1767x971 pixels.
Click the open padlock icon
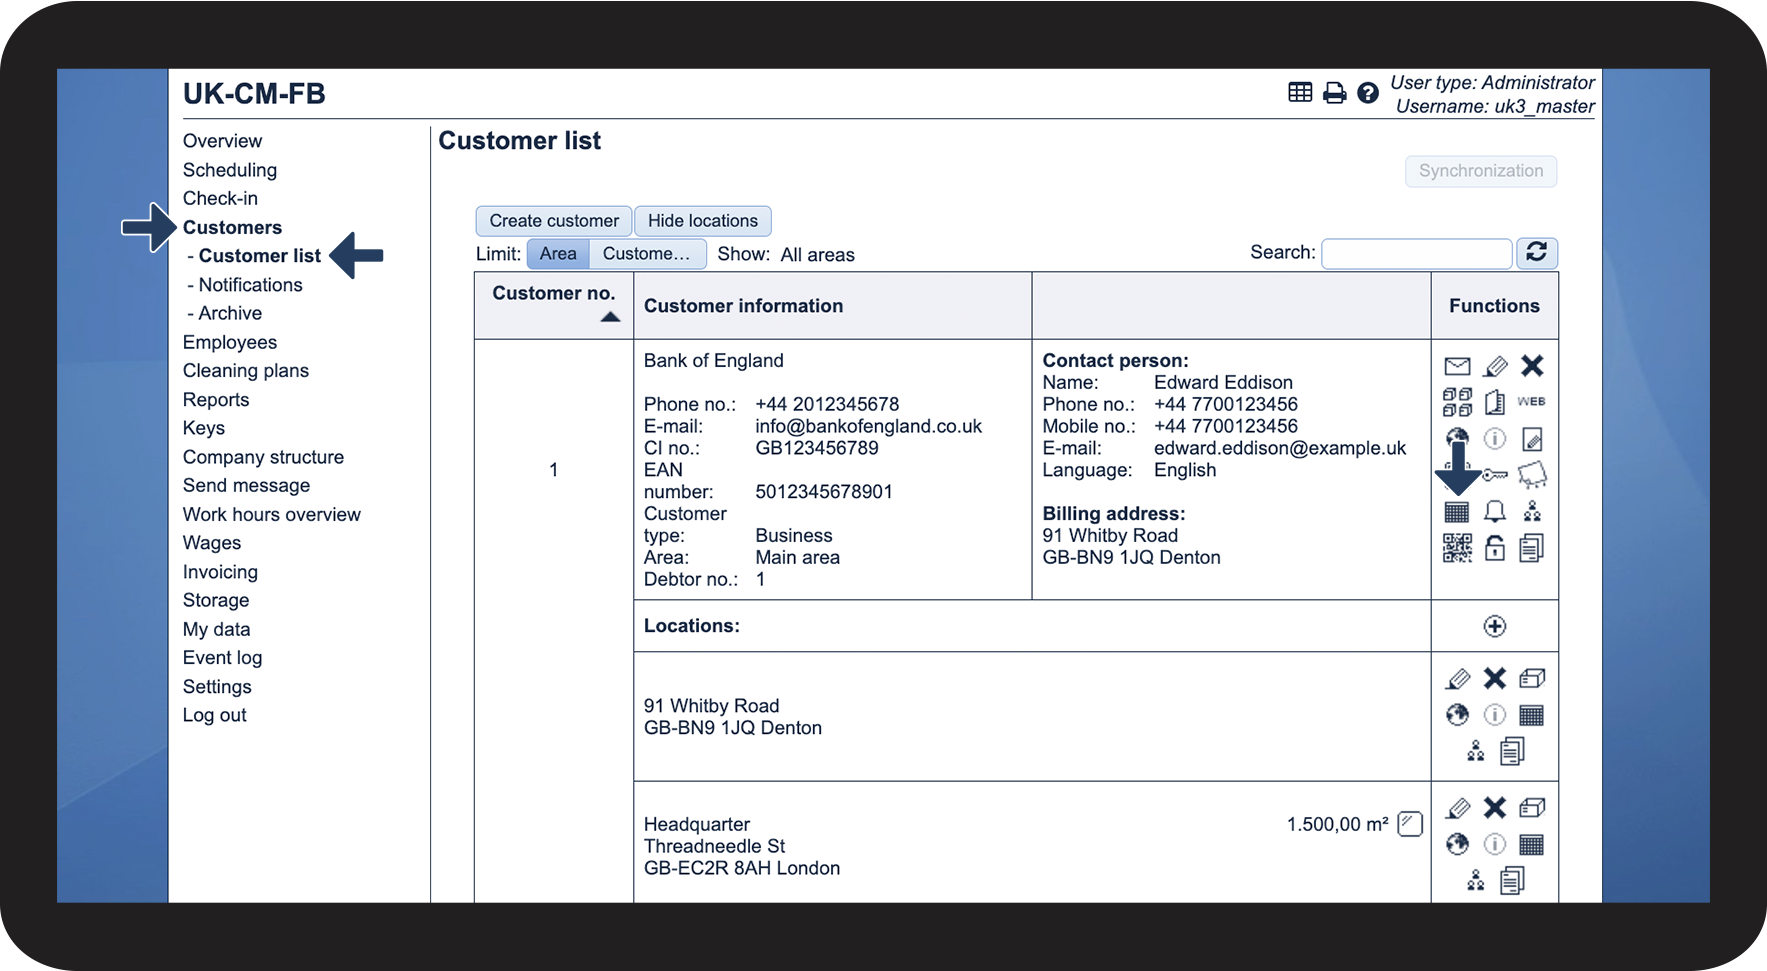tap(1494, 548)
